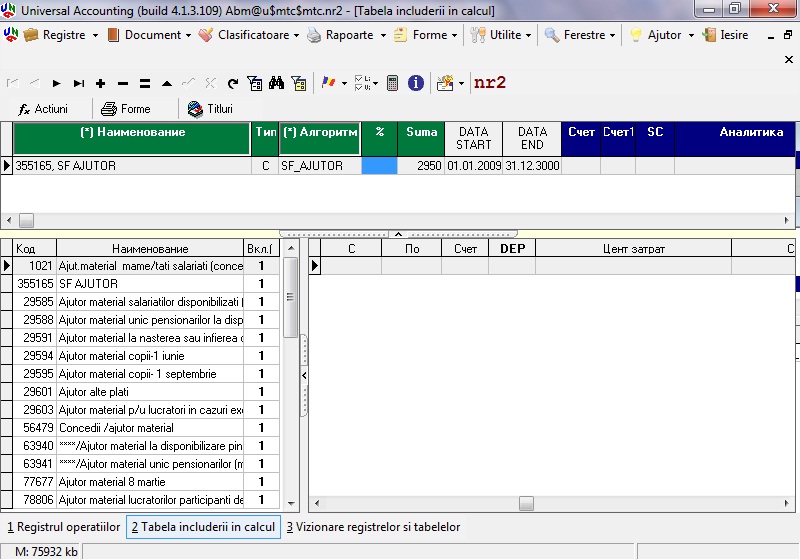Click the Код column header
The height and width of the screenshot is (560, 800).
click(35, 248)
